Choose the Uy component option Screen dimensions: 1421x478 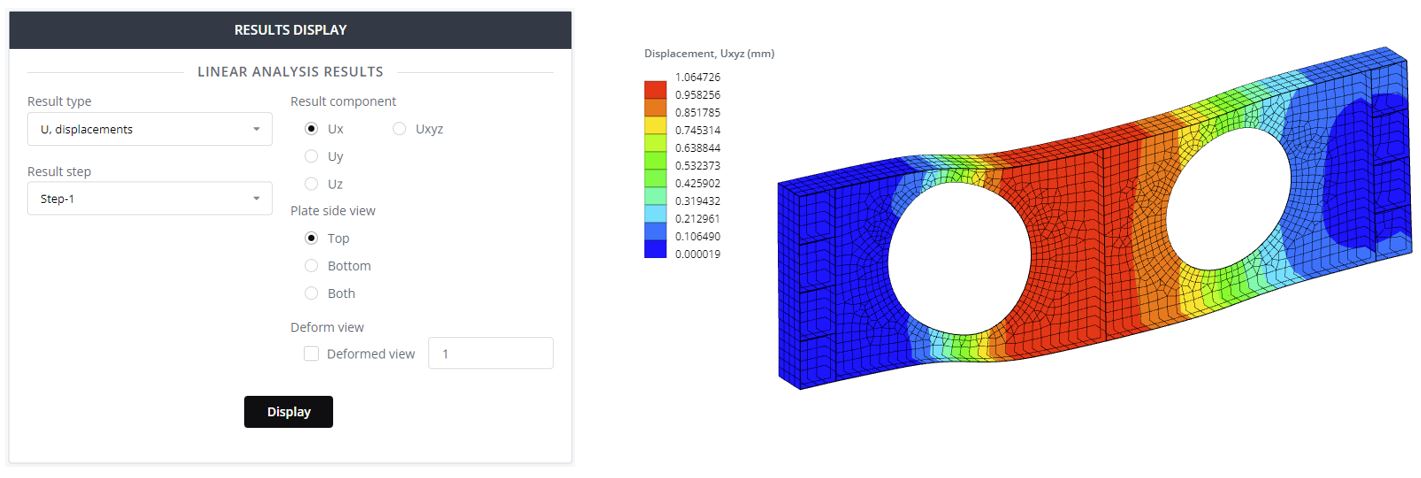pyautogui.click(x=311, y=156)
